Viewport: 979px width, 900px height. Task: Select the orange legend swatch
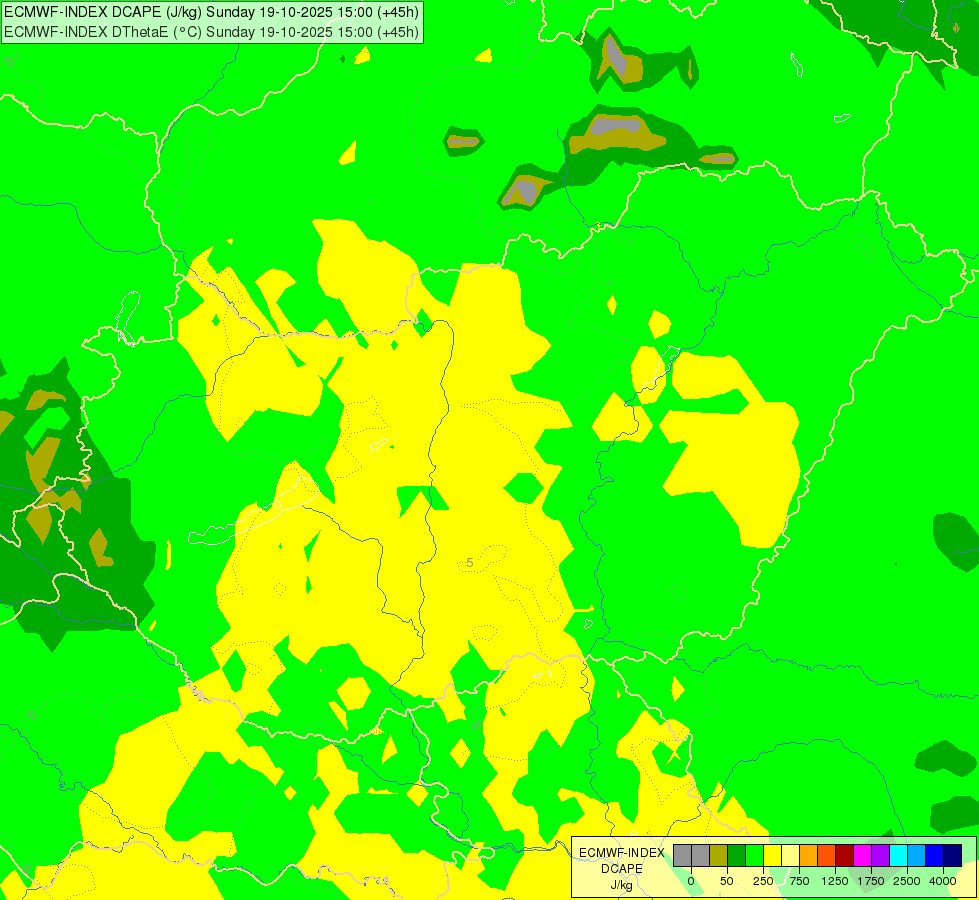click(x=809, y=856)
